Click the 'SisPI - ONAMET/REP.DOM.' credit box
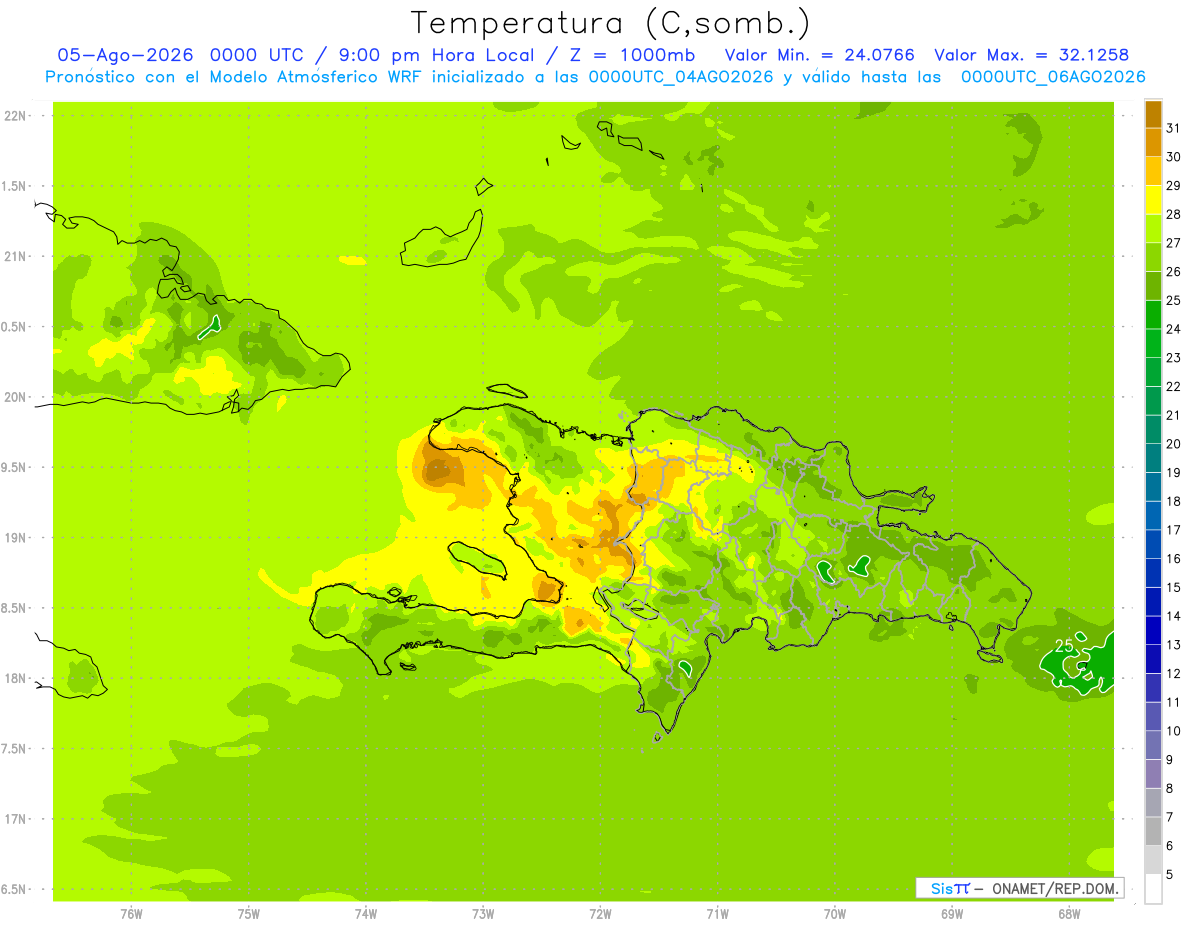The width and height of the screenshot is (1200, 927). (x=1020, y=888)
